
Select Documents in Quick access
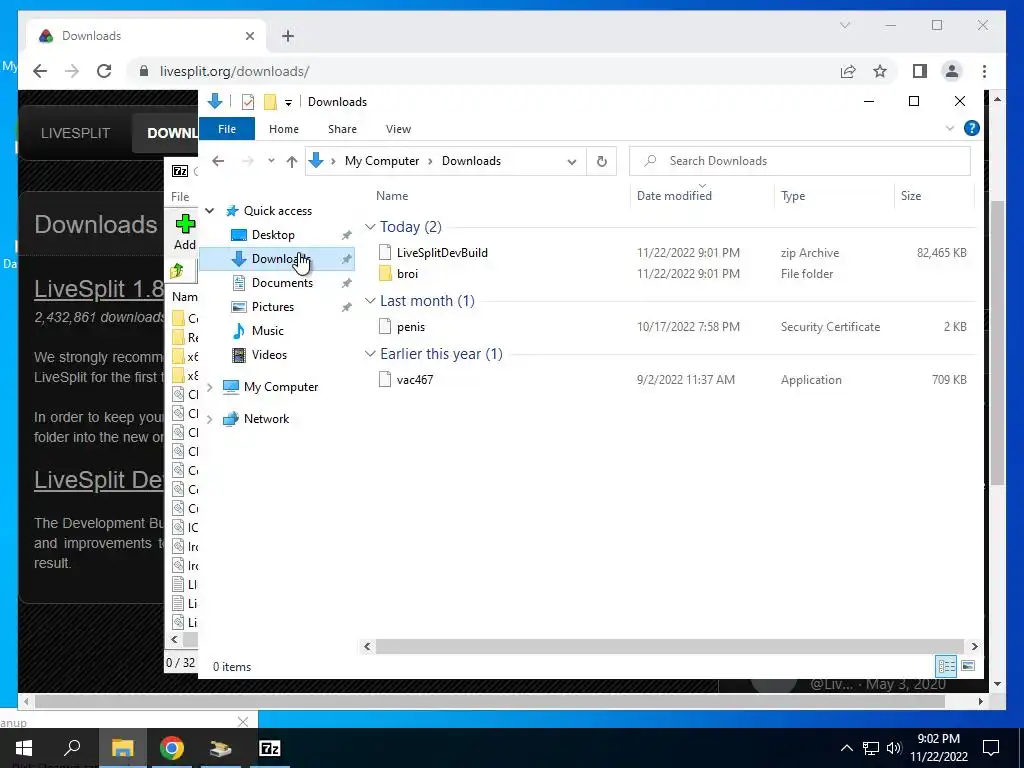click(282, 283)
